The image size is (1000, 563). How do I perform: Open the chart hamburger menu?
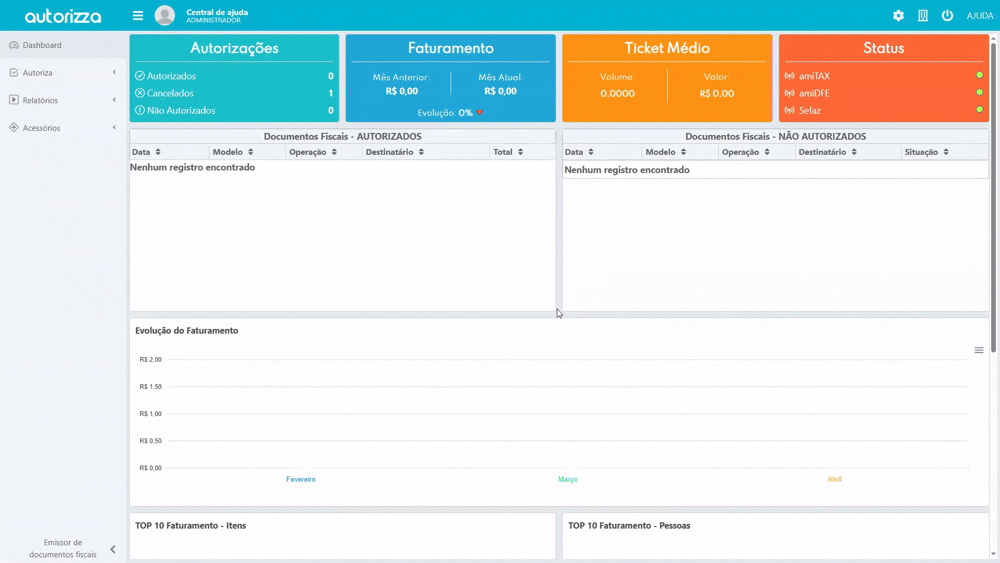tap(979, 350)
